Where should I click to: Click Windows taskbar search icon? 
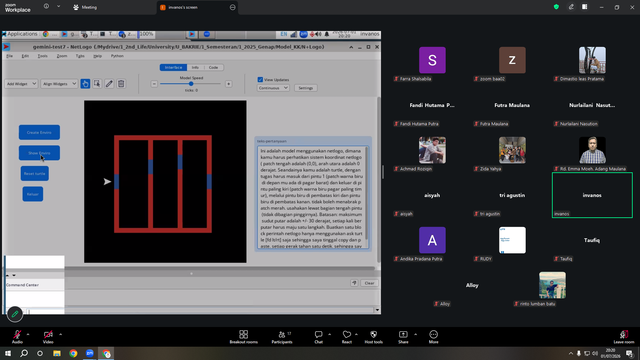tap(24, 353)
